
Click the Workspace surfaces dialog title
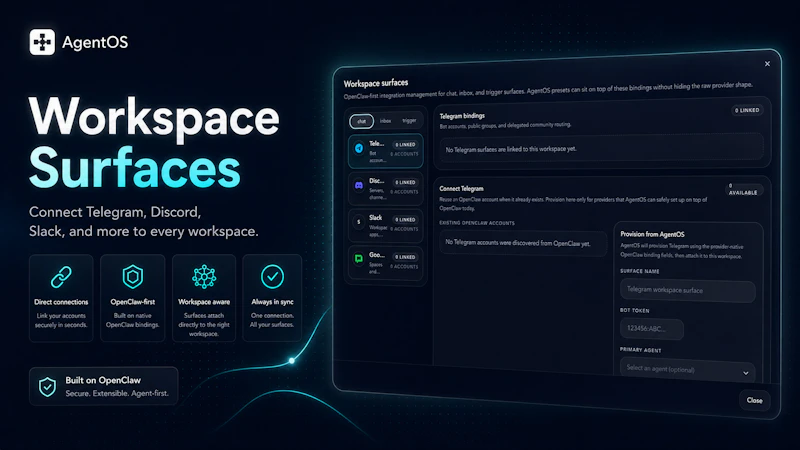pos(376,83)
